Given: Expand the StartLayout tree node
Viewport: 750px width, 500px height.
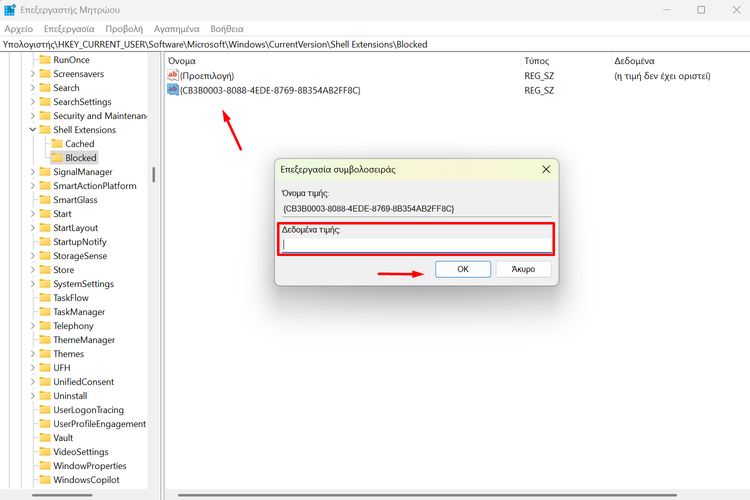Looking at the screenshot, I should coord(33,228).
